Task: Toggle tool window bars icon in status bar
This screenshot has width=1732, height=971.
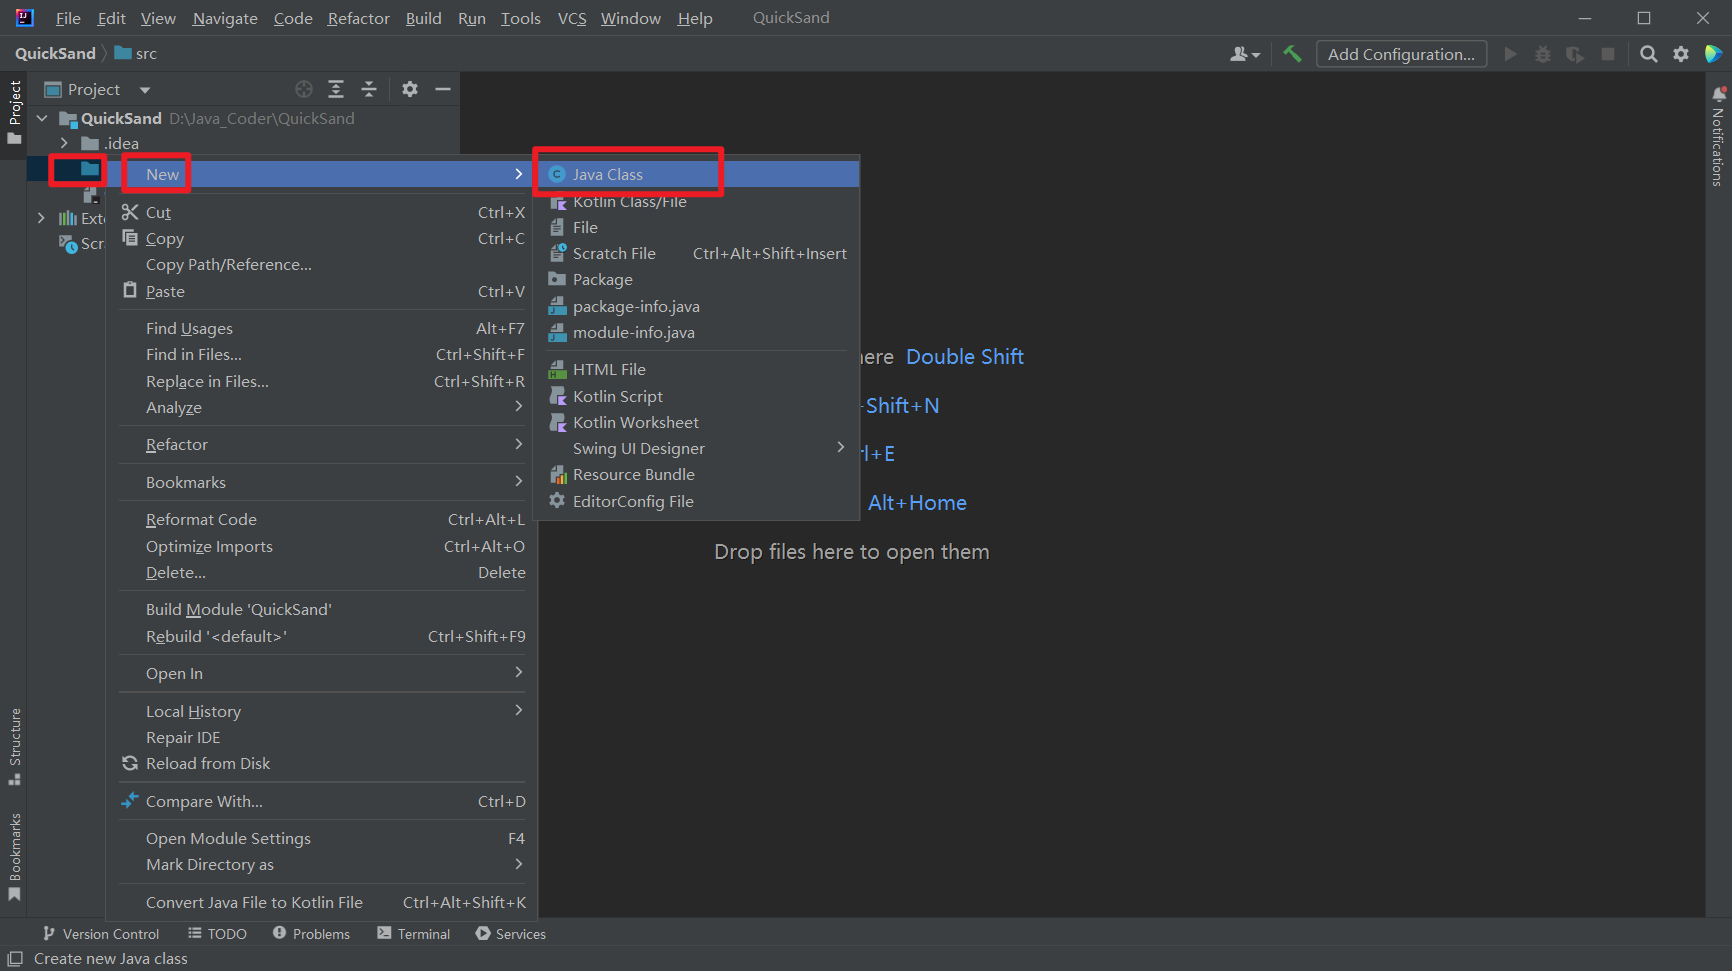Action: point(15,958)
